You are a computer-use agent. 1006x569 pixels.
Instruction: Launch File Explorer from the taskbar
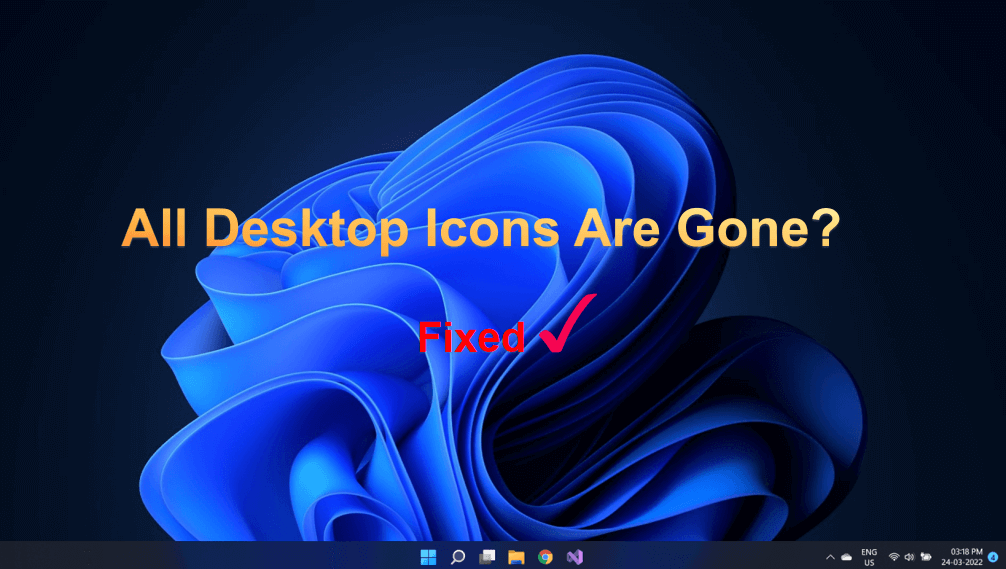pos(516,556)
